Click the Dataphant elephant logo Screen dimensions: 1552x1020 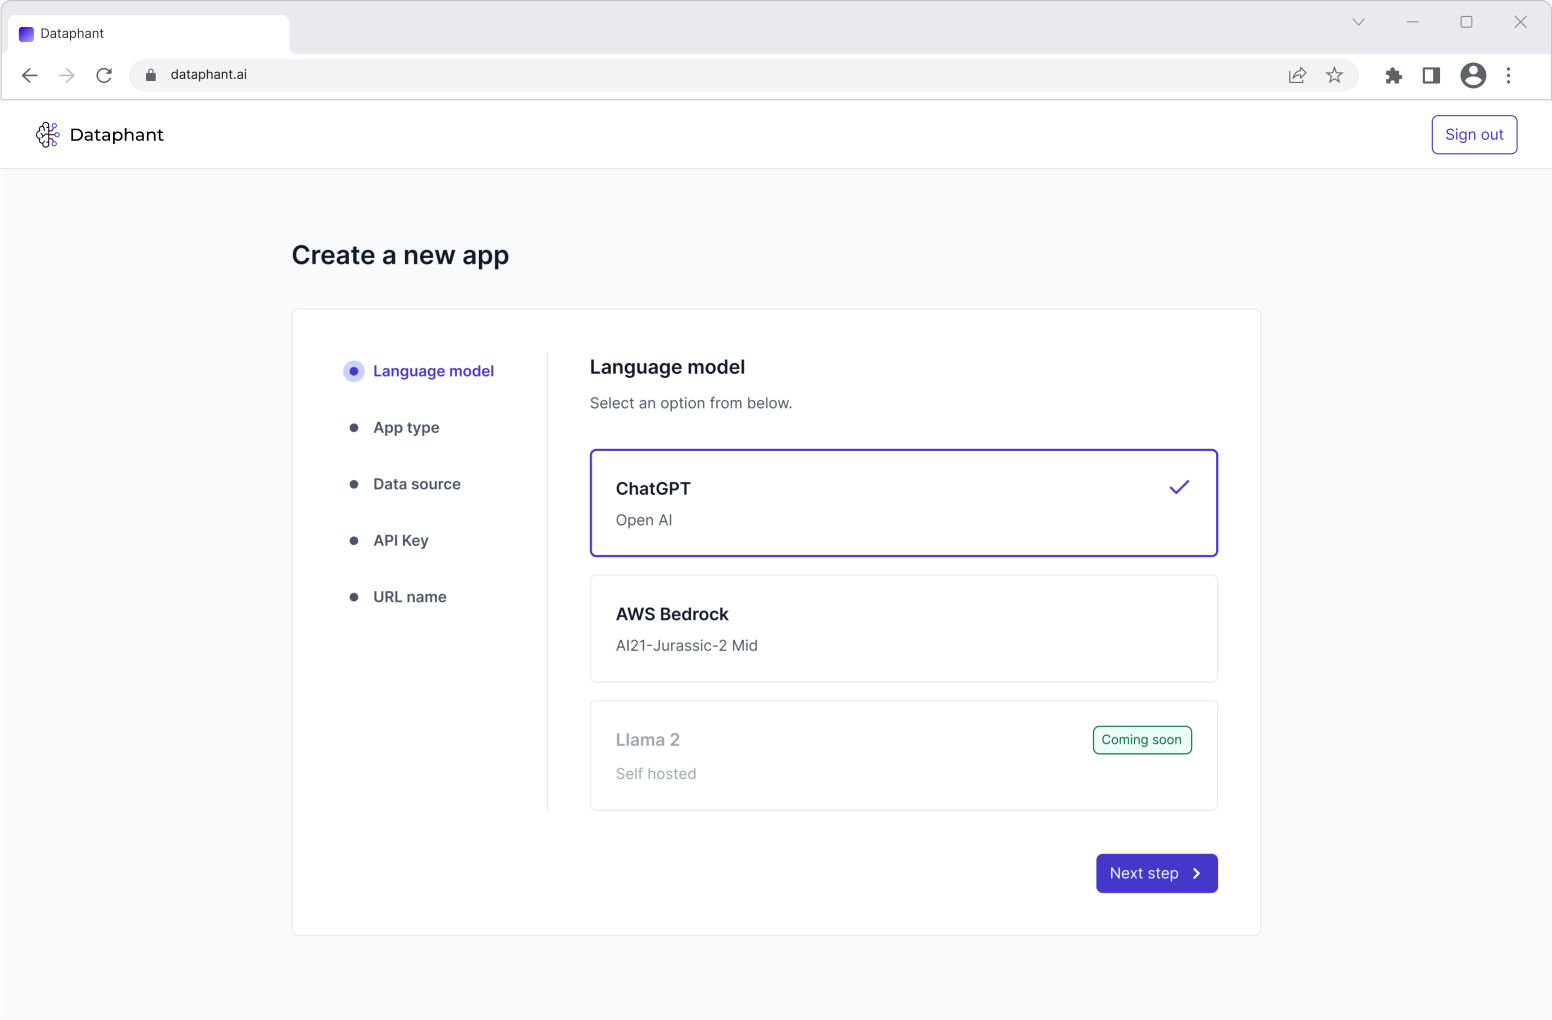click(47, 134)
